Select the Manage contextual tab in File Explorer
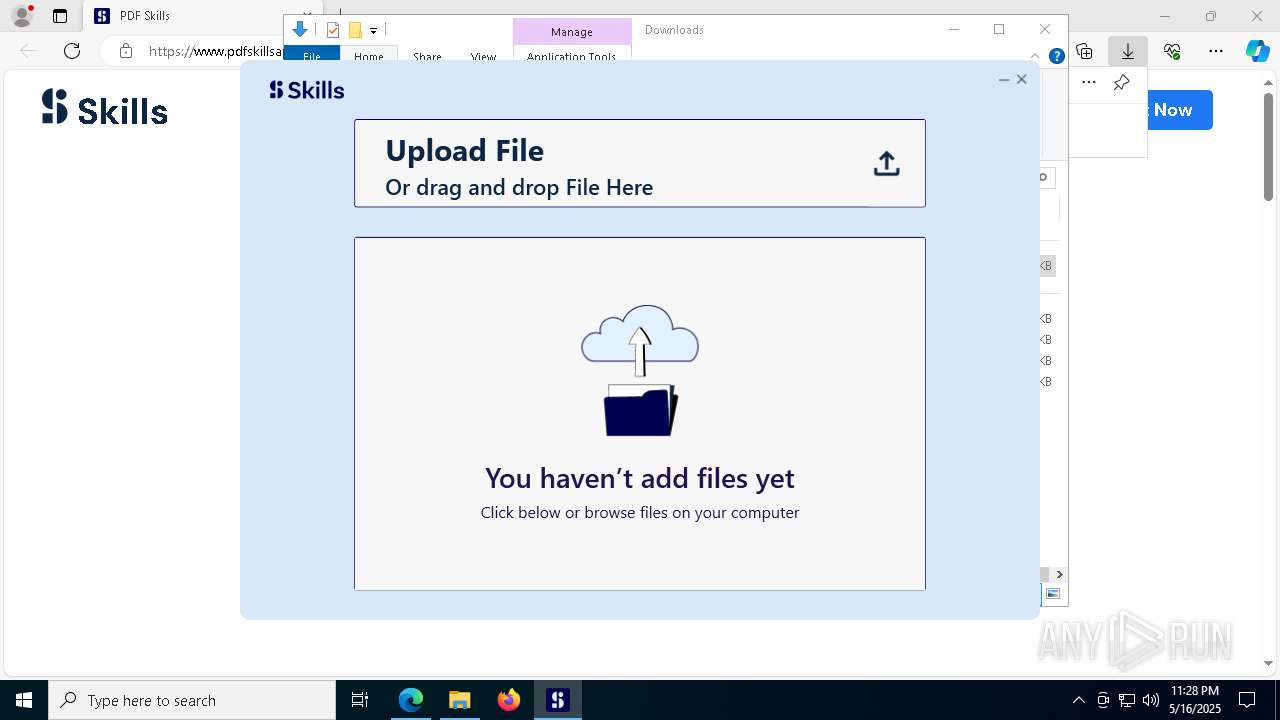Screen dimensions: 1280x720 coord(572,32)
